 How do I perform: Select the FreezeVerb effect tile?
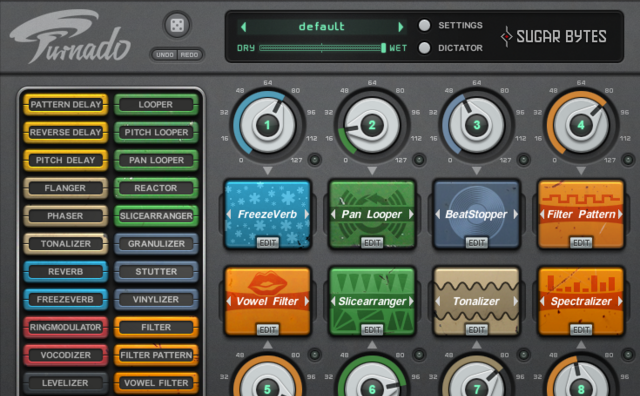click(268, 214)
